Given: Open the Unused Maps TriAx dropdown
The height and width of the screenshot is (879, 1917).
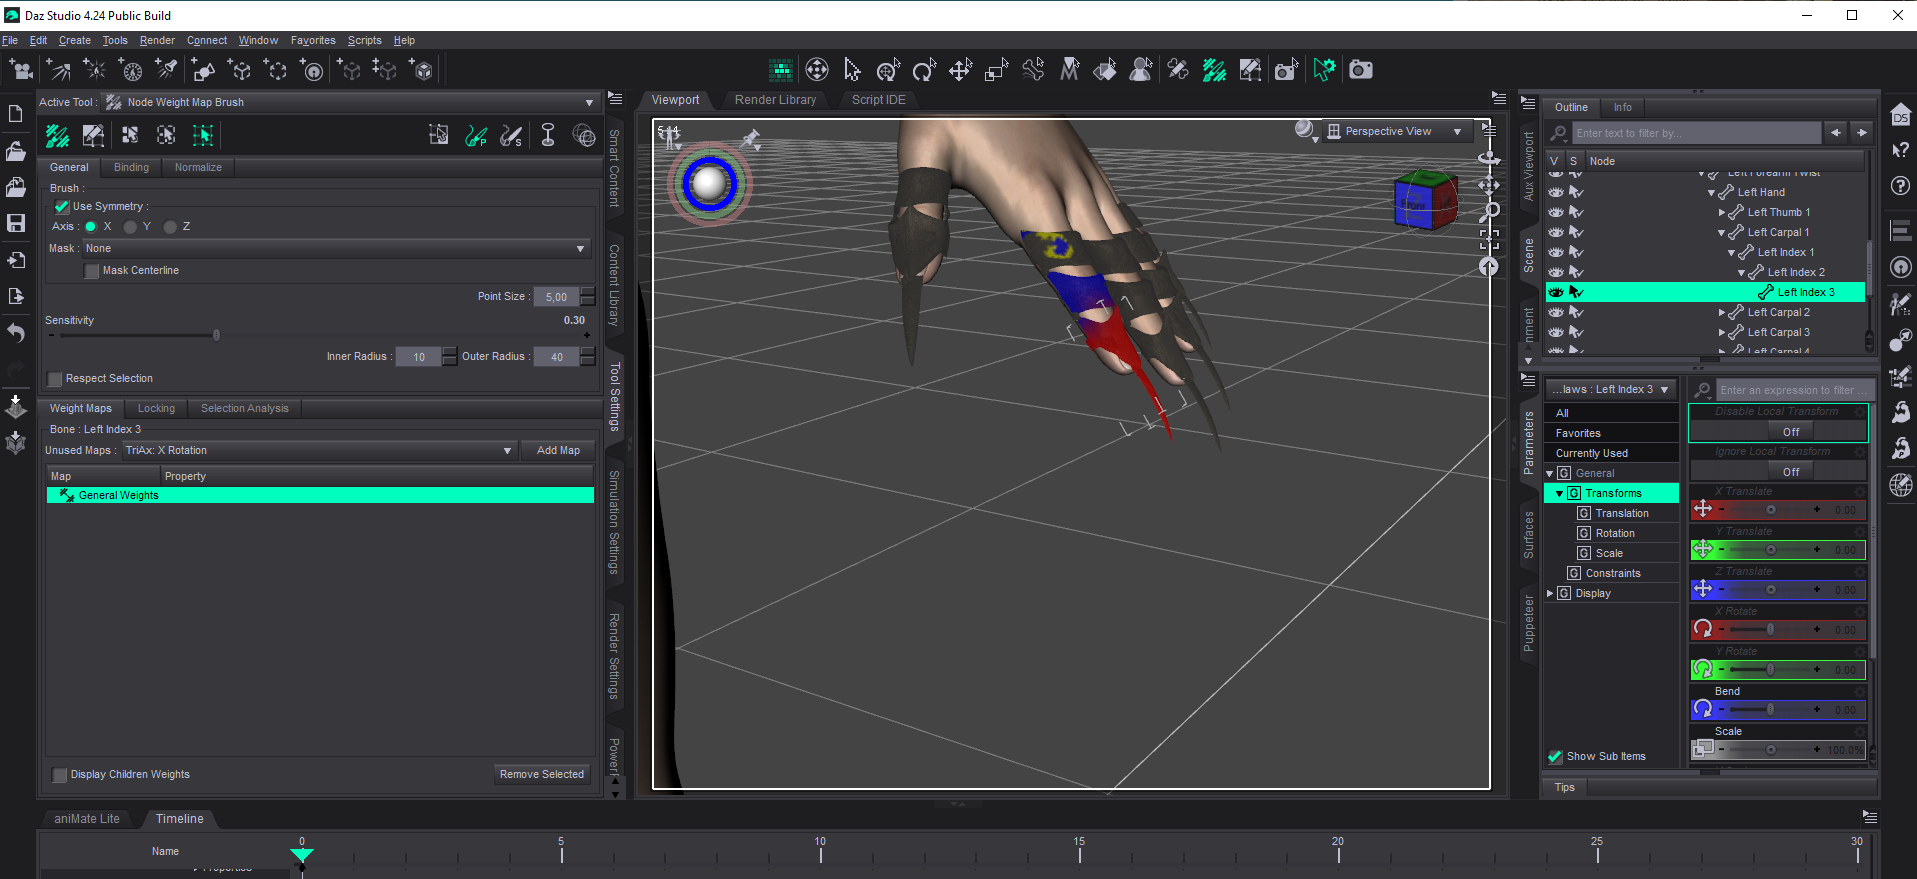Looking at the screenshot, I should 318,451.
